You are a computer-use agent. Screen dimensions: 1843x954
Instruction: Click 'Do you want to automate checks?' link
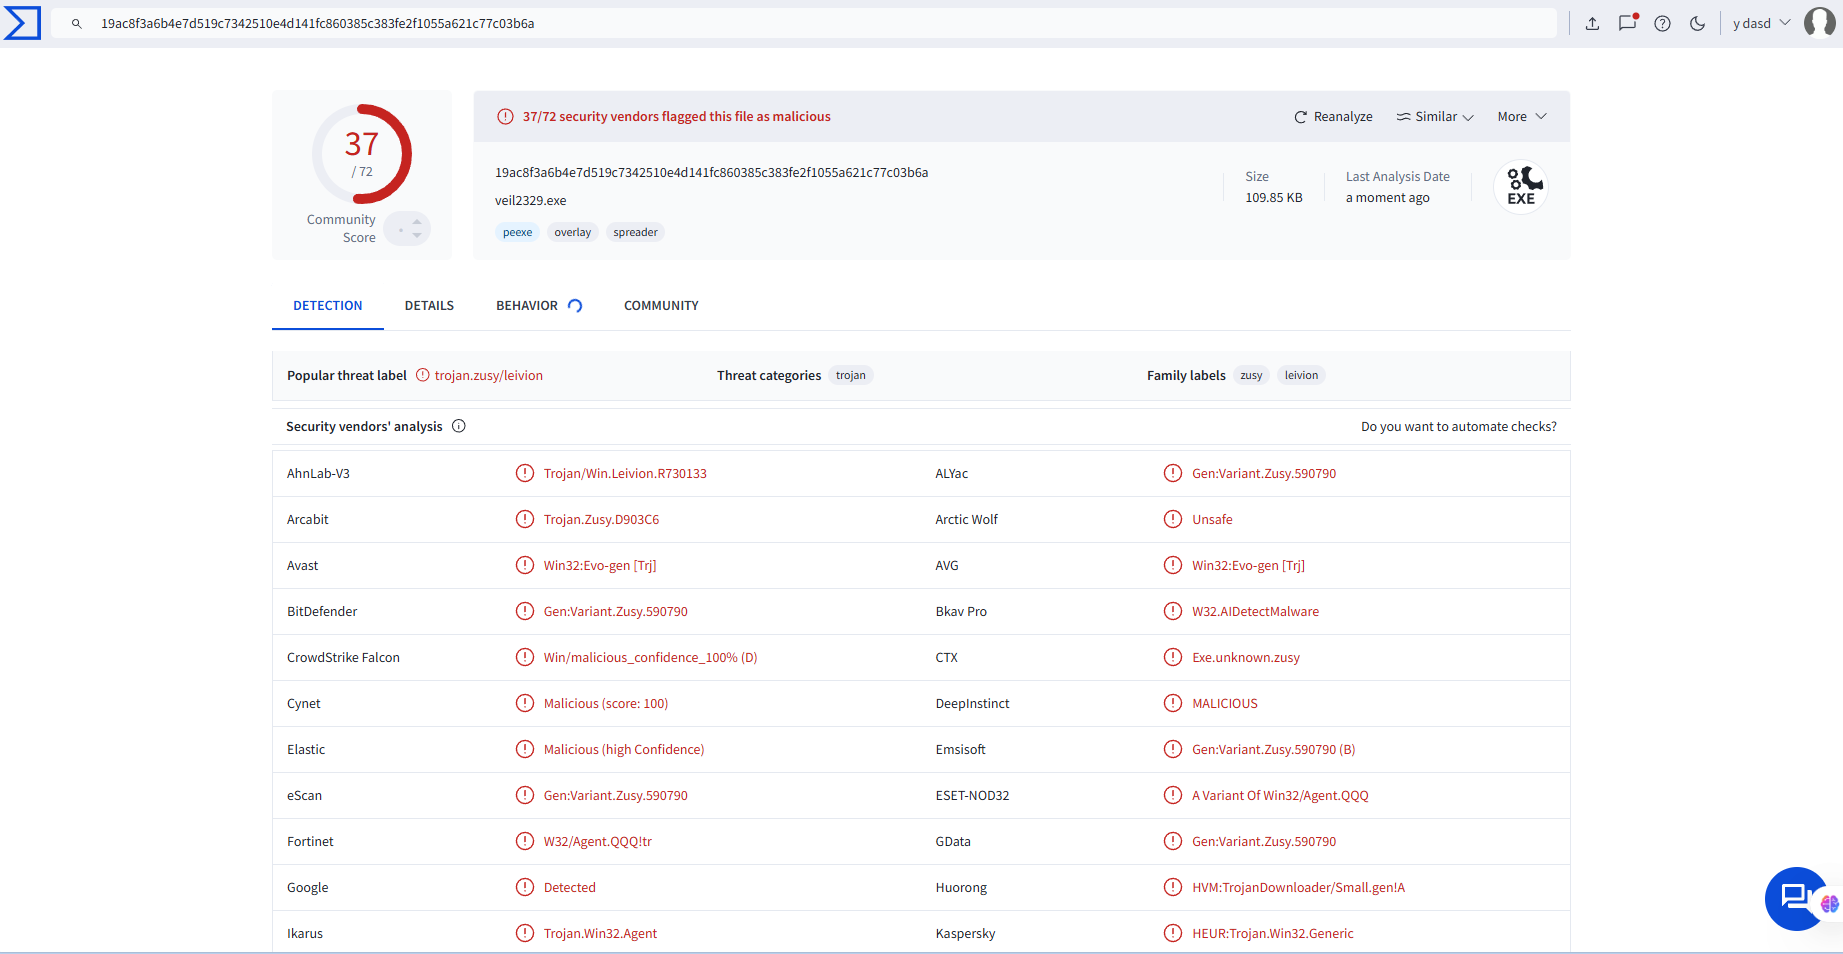pos(1458,427)
